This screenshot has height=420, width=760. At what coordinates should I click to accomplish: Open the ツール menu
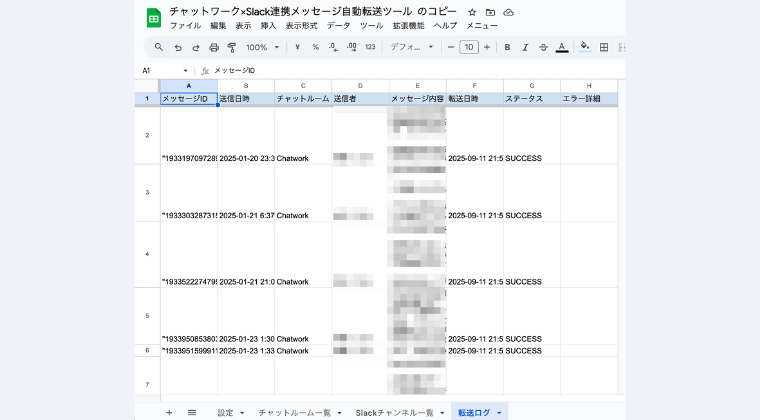tap(371, 26)
